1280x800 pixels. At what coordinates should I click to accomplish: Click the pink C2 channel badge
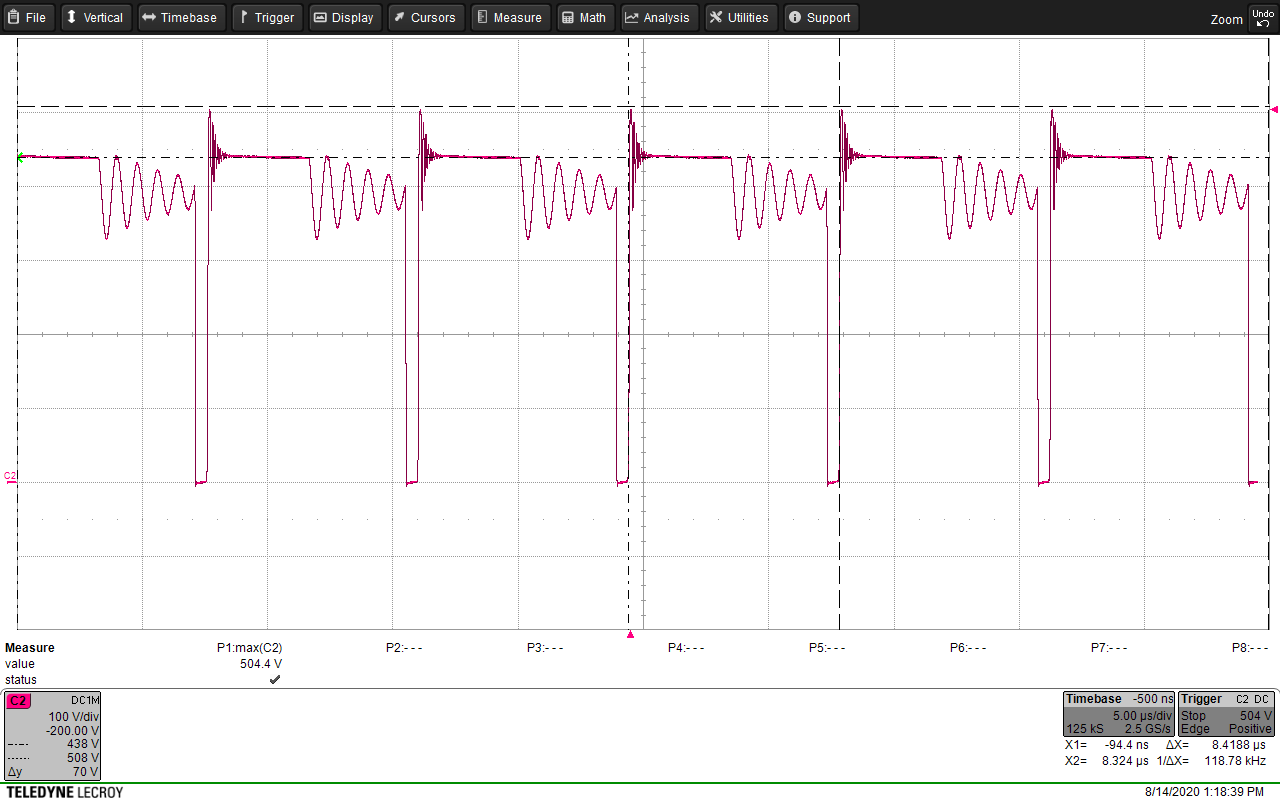tap(18, 701)
